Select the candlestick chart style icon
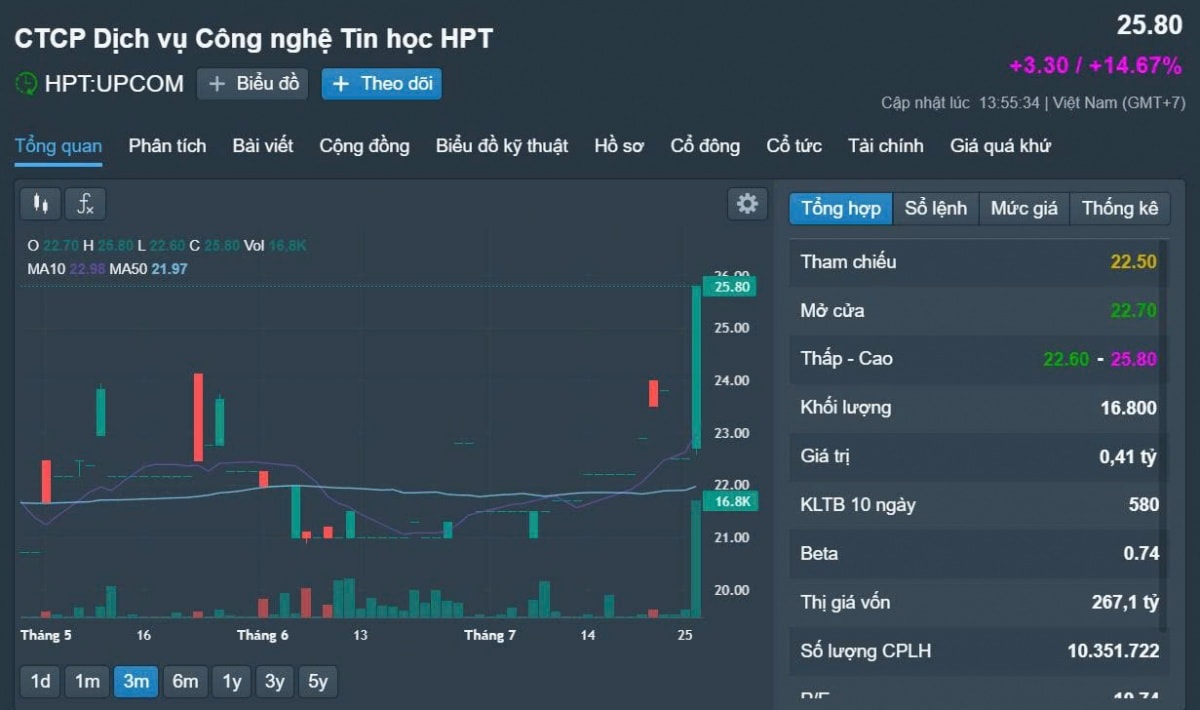 (x=40, y=203)
